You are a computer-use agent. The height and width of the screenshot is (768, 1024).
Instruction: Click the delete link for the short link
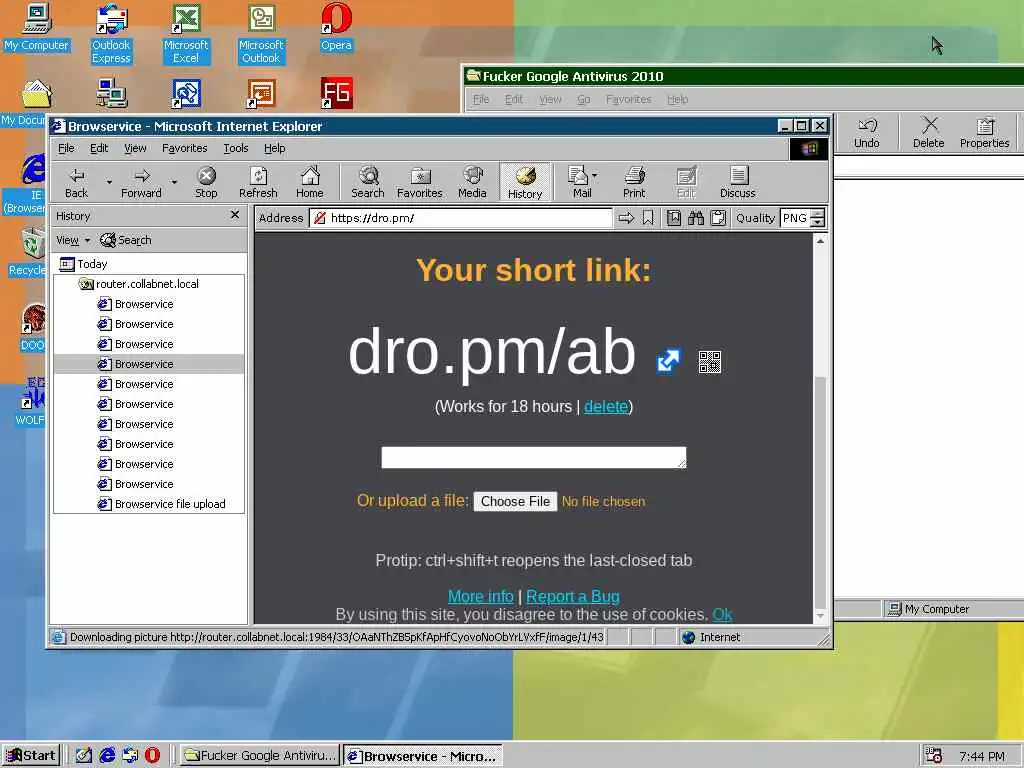pos(605,406)
